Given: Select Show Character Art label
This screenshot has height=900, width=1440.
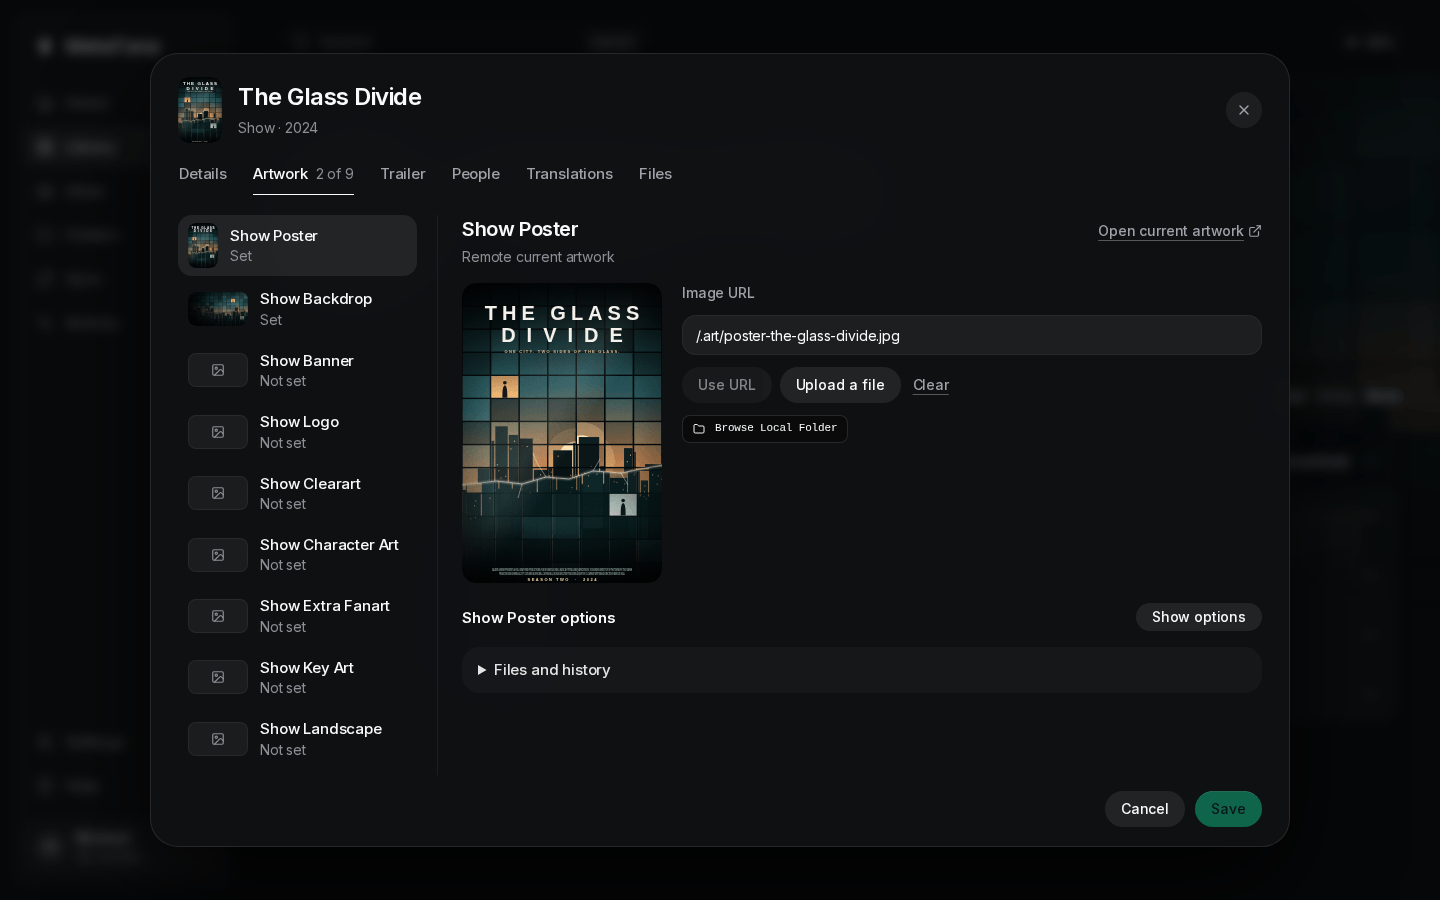Looking at the screenshot, I should (x=329, y=545).
